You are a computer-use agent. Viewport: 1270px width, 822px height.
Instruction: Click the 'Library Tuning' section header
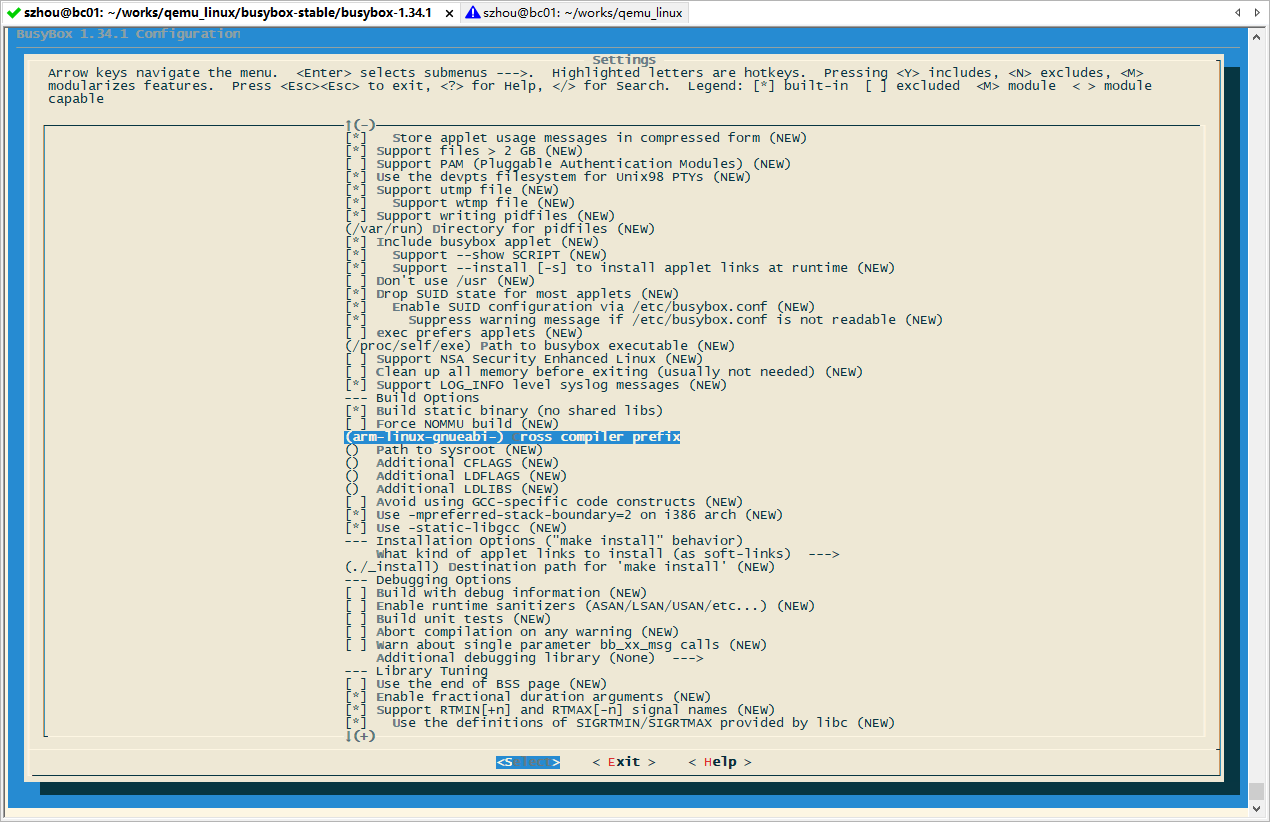pos(415,671)
